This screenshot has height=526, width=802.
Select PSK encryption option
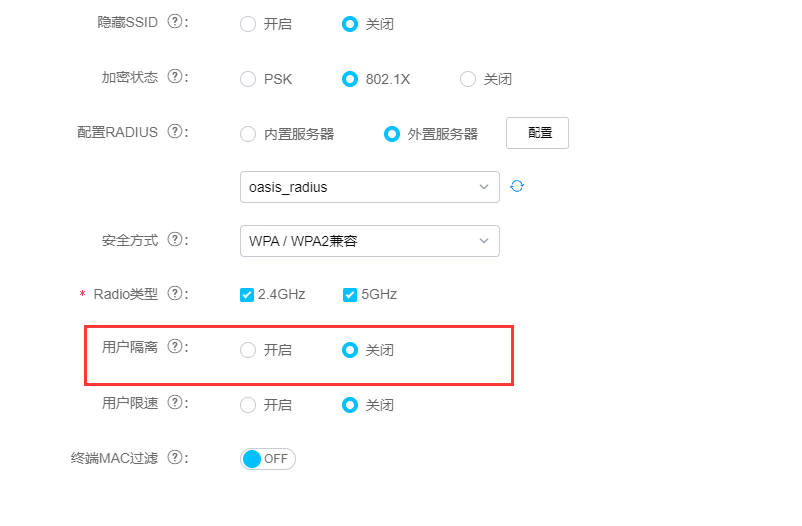point(248,79)
